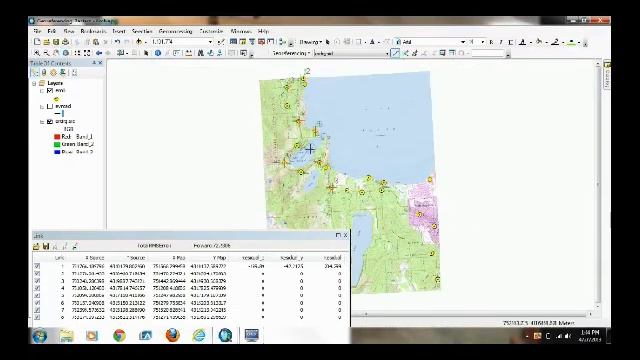Viewport: 640px width, 360px height.
Task: Open File Explorer from the taskbar
Action: click(x=66, y=336)
